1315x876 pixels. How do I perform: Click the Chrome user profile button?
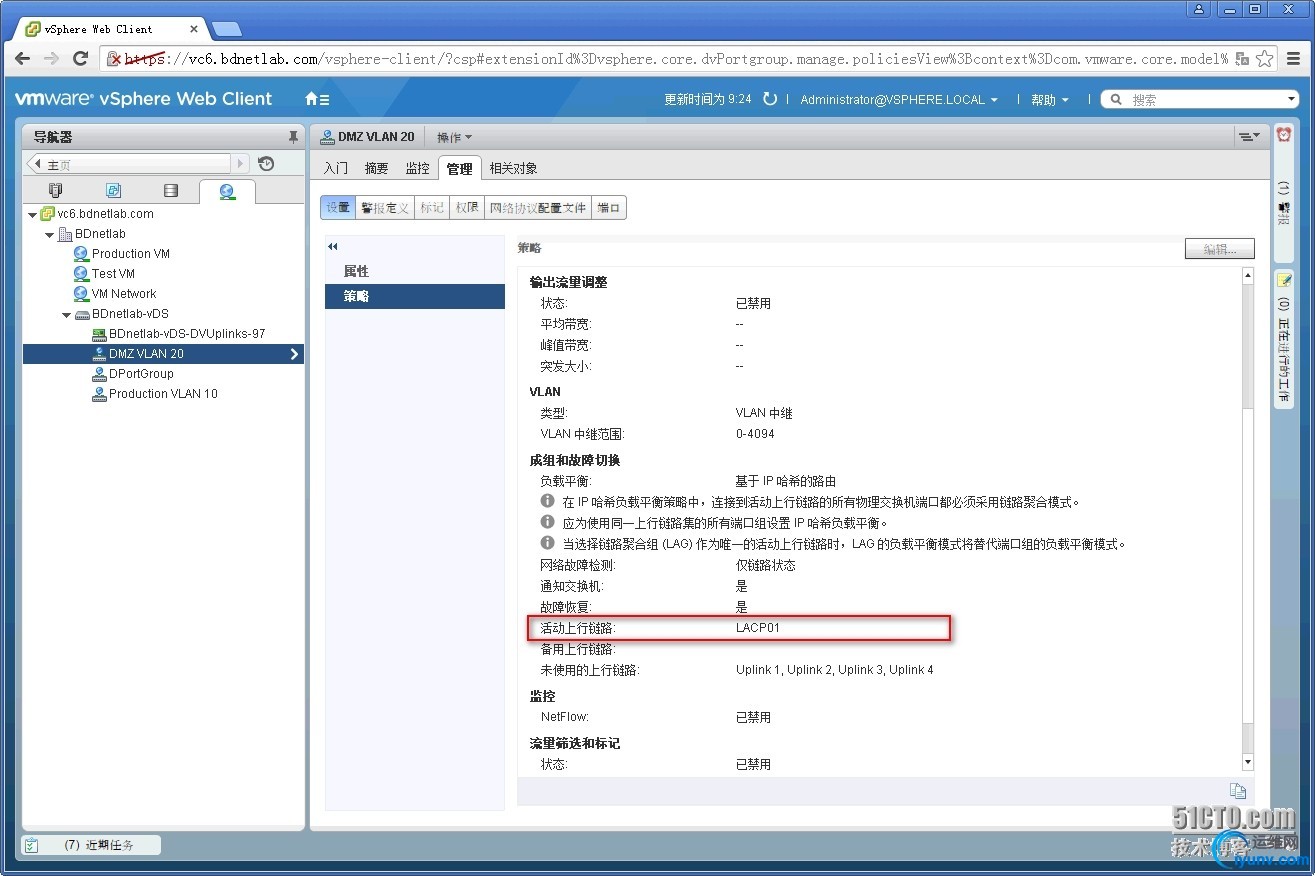1199,9
